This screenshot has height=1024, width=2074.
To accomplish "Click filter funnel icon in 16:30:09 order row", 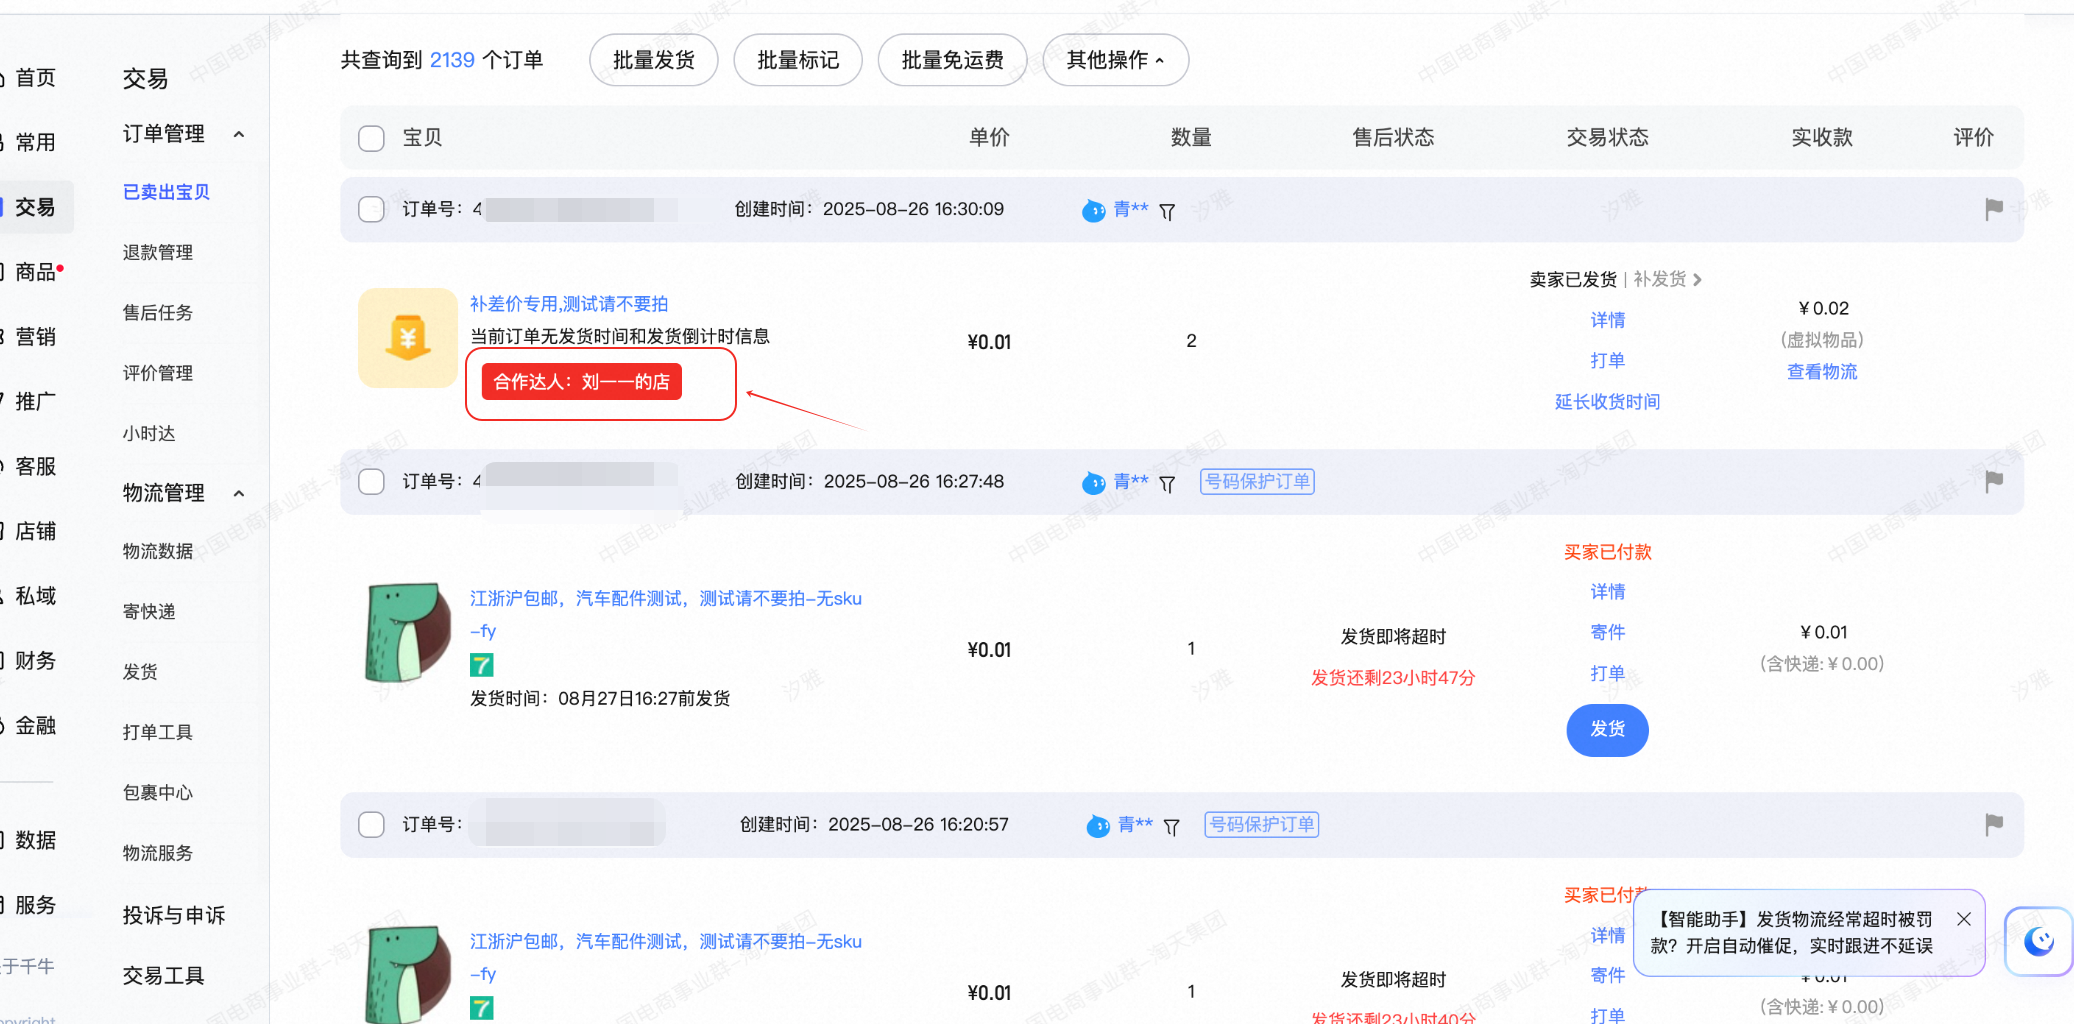I will pos(1167,211).
